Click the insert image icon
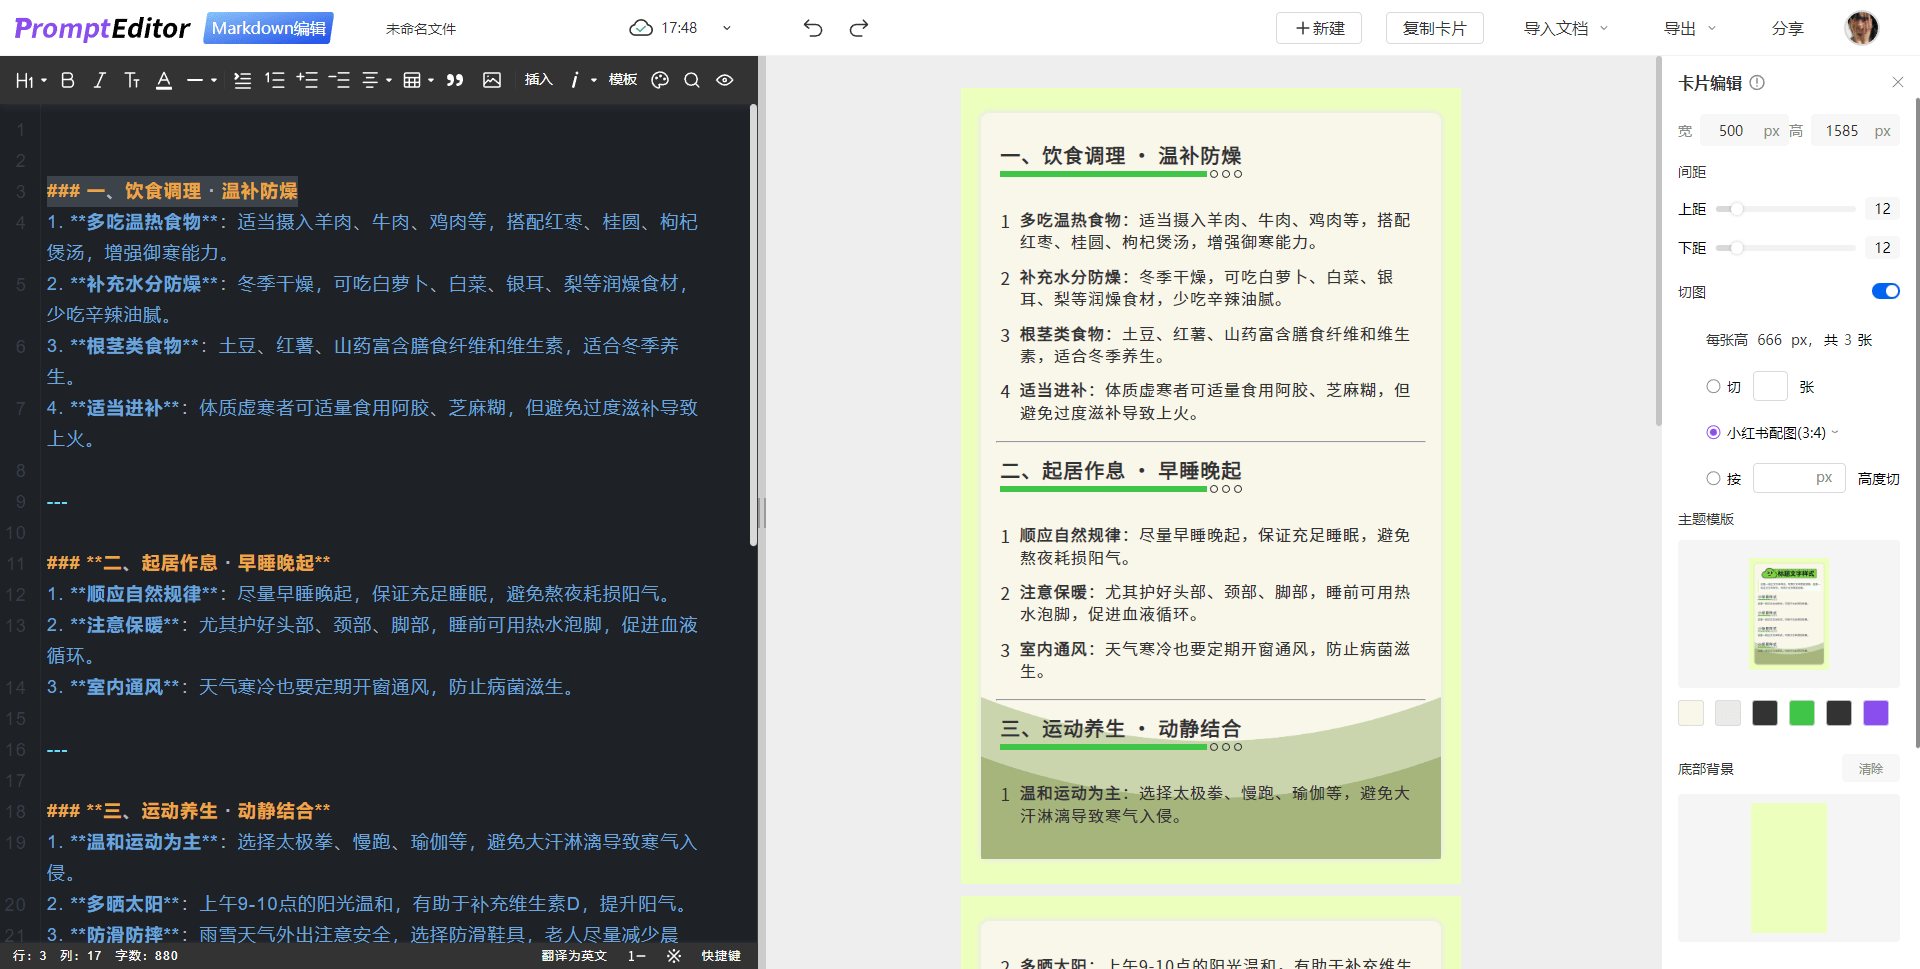This screenshot has width=1920, height=969. tap(492, 80)
